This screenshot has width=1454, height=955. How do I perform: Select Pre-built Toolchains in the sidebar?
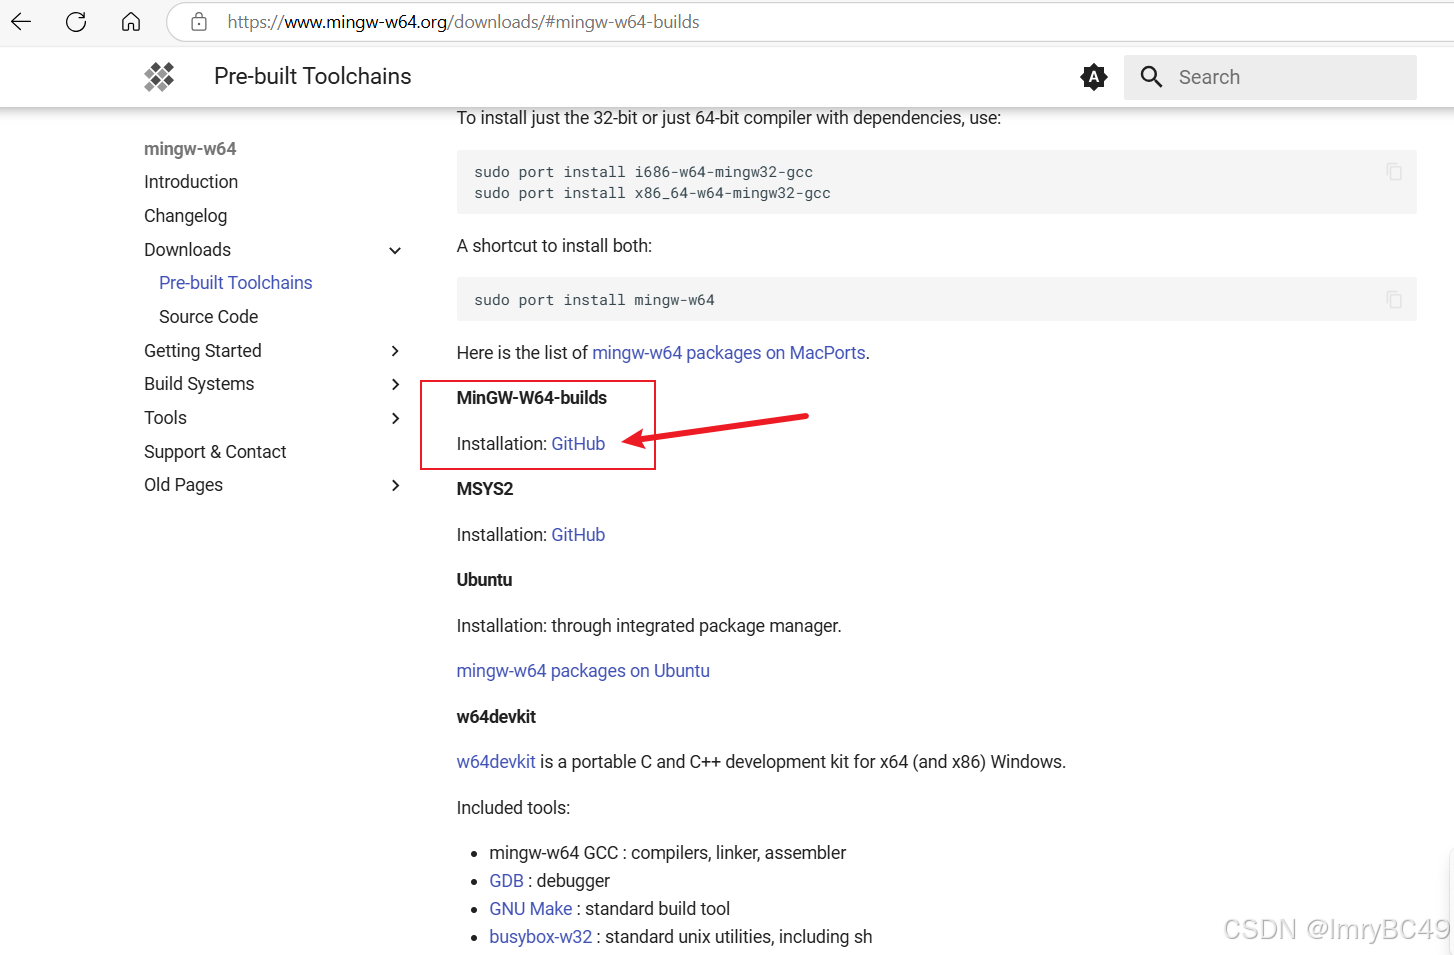[236, 283]
